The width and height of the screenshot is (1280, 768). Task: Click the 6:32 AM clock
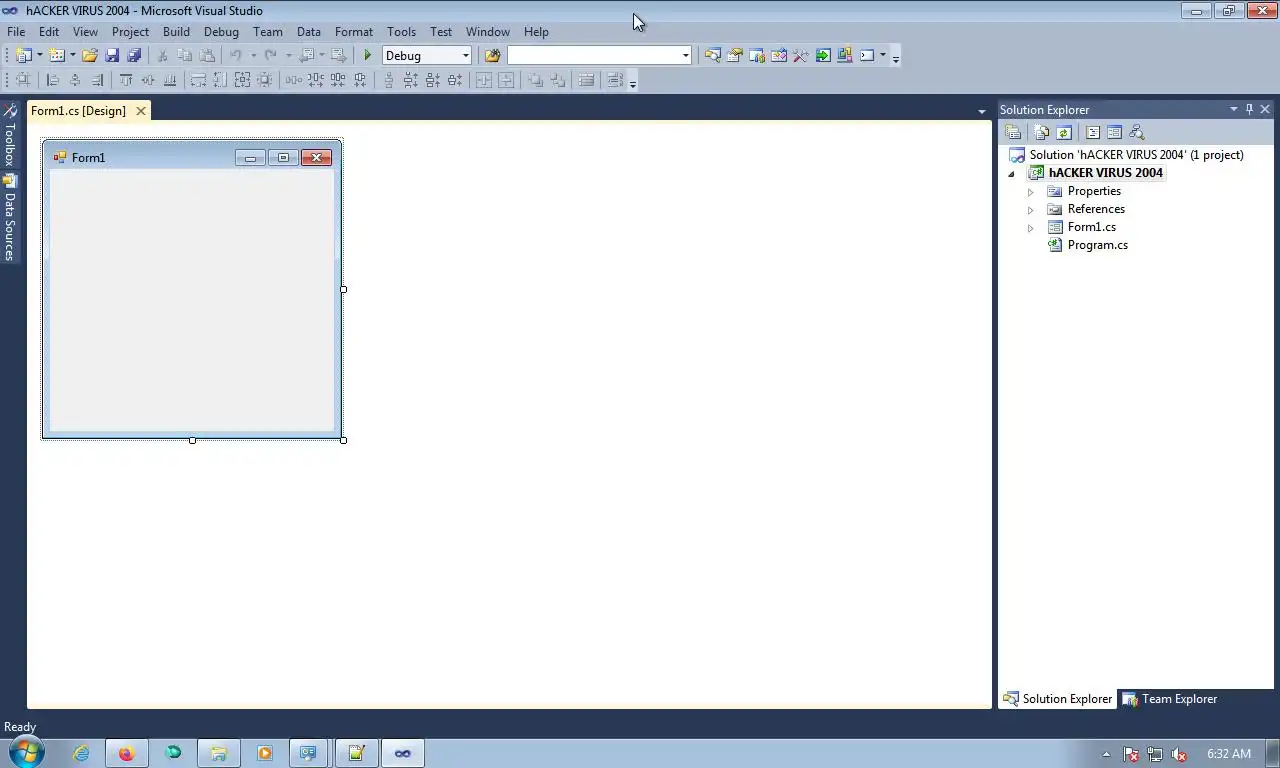pyautogui.click(x=1228, y=754)
